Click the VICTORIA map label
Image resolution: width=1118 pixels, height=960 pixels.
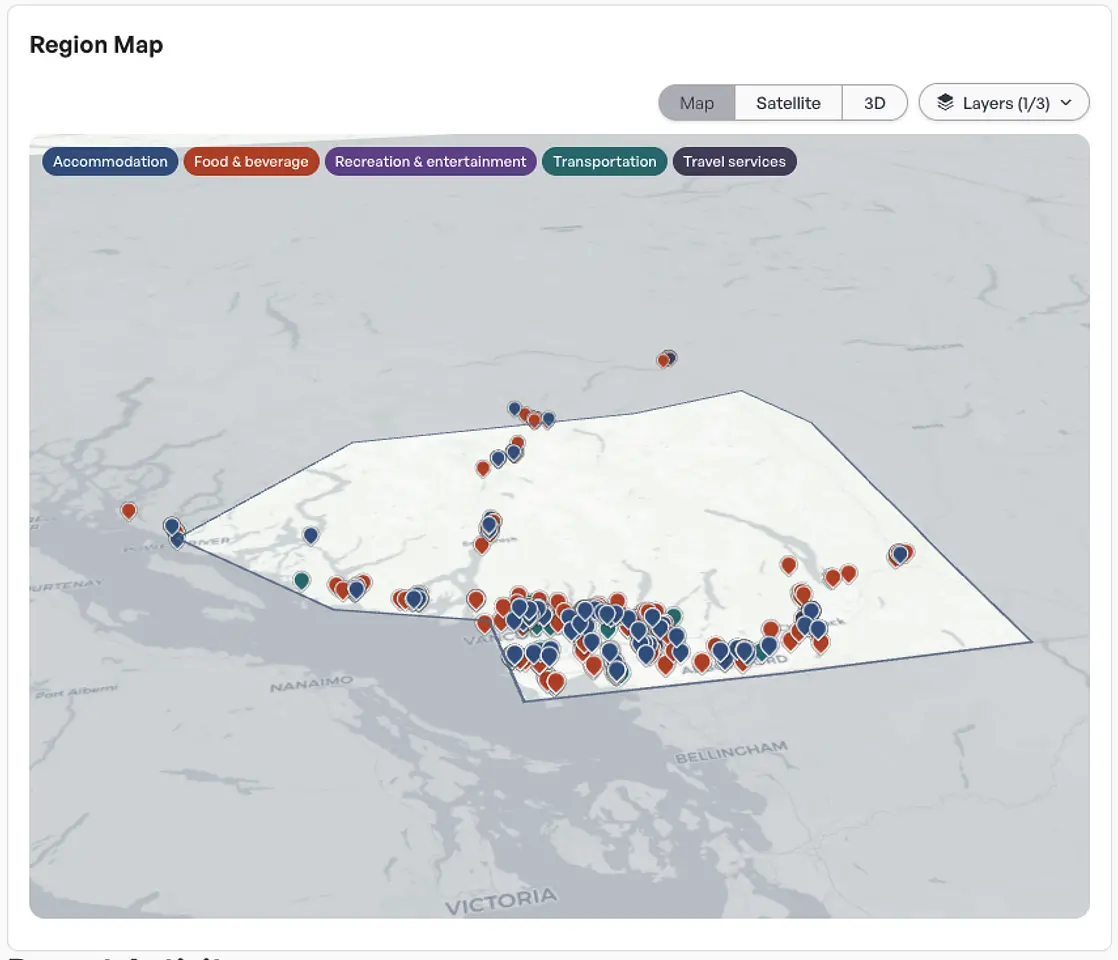[501, 901]
